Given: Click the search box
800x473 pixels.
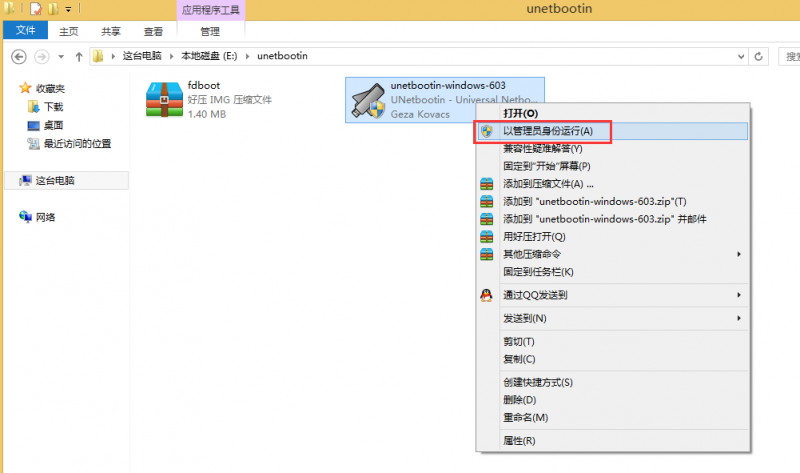Looking at the screenshot, I should tap(789, 57).
